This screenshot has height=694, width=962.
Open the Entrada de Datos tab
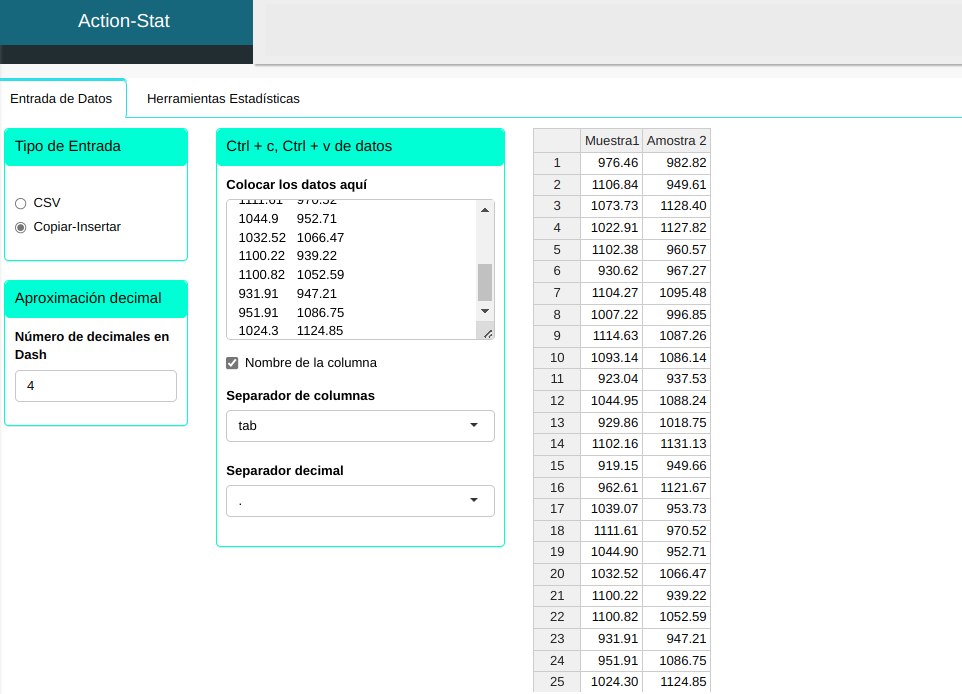tap(61, 99)
